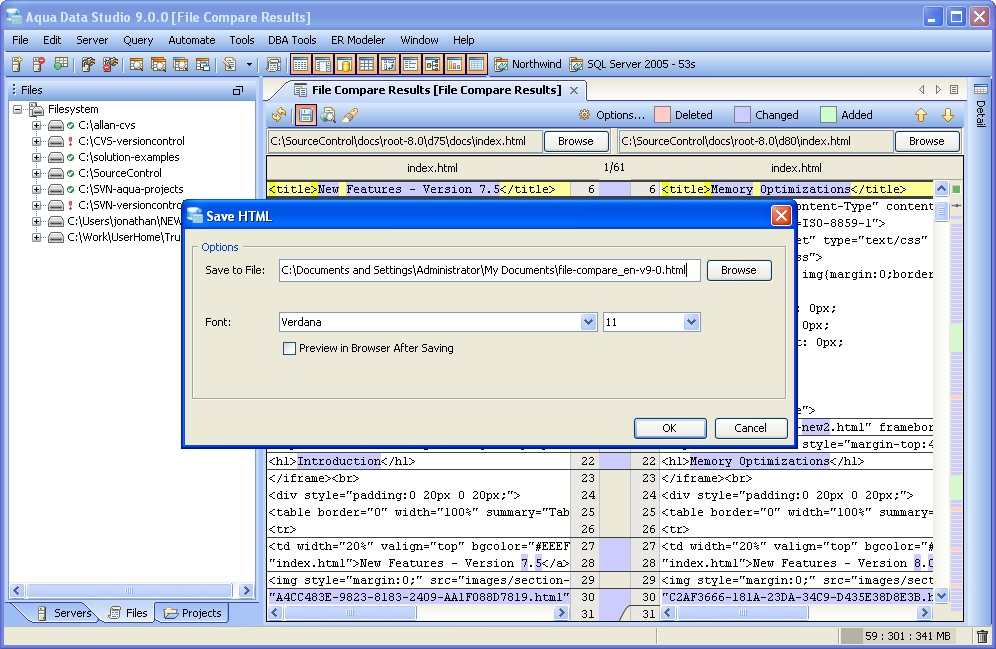
Task: Click the SQL Server 2005 shortcut icon
Action: tap(576, 64)
